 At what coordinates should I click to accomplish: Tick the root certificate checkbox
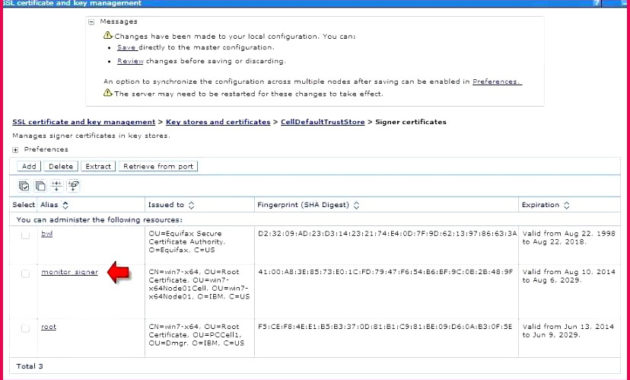(25, 329)
